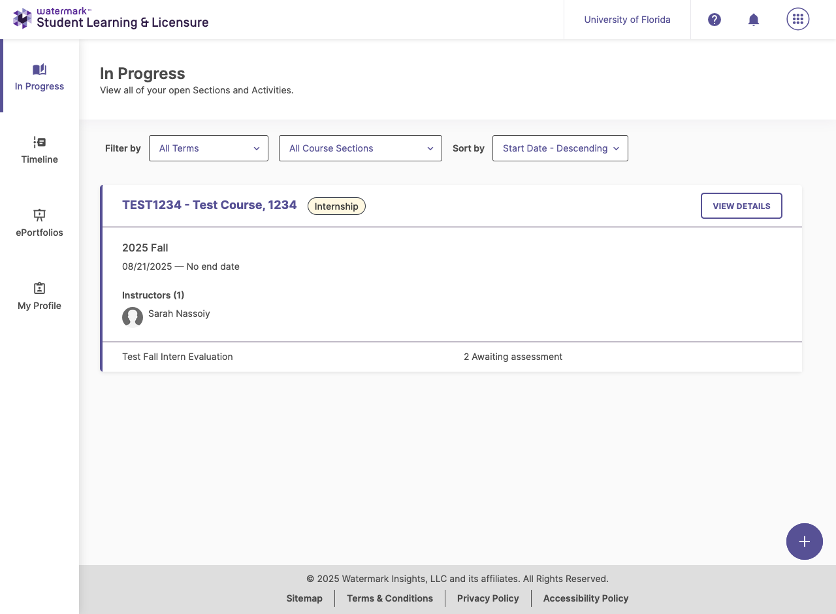The height and width of the screenshot is (614, 836).
Task: Click the Internship badge
Action: [336, 206]
